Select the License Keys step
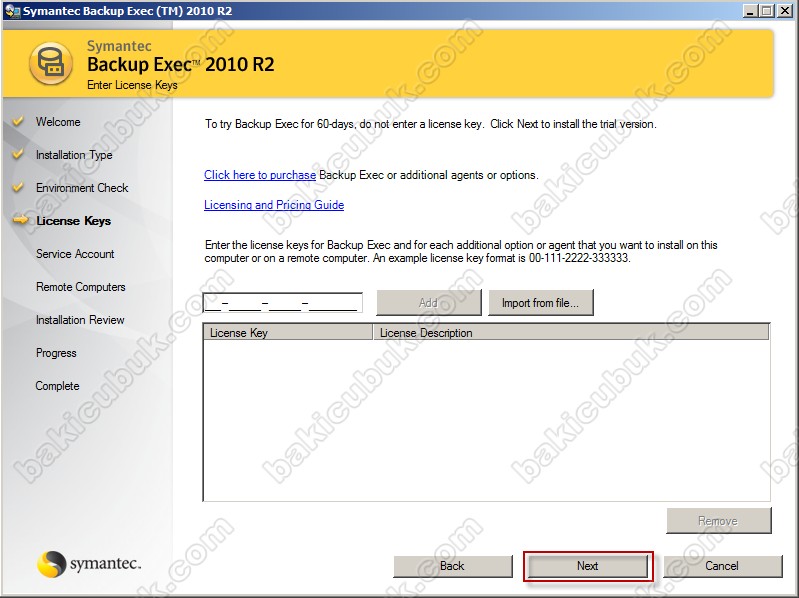799x598 pixels. [x=73, y=221]
